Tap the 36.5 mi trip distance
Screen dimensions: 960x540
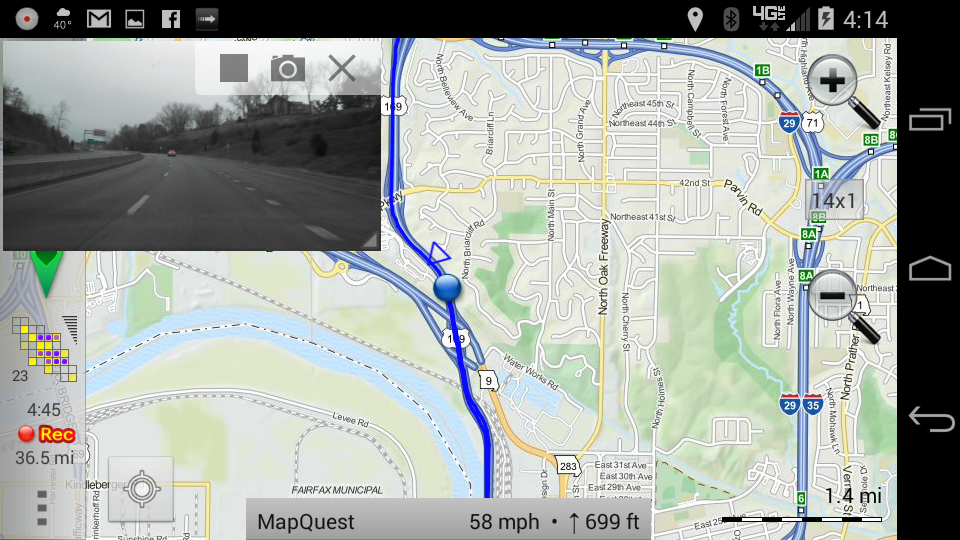pyautogui.click(x=44, y=457)
